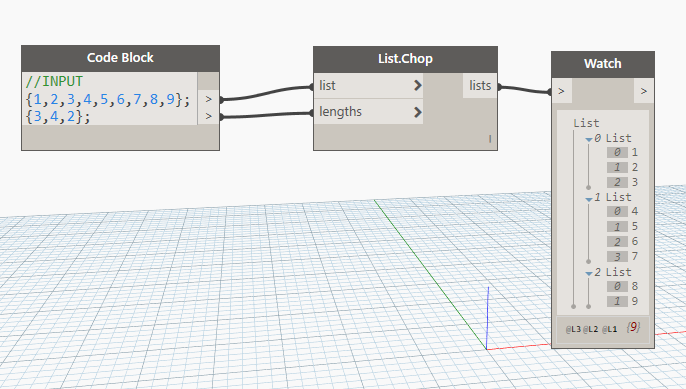Select the @L3 list level label

573,329
